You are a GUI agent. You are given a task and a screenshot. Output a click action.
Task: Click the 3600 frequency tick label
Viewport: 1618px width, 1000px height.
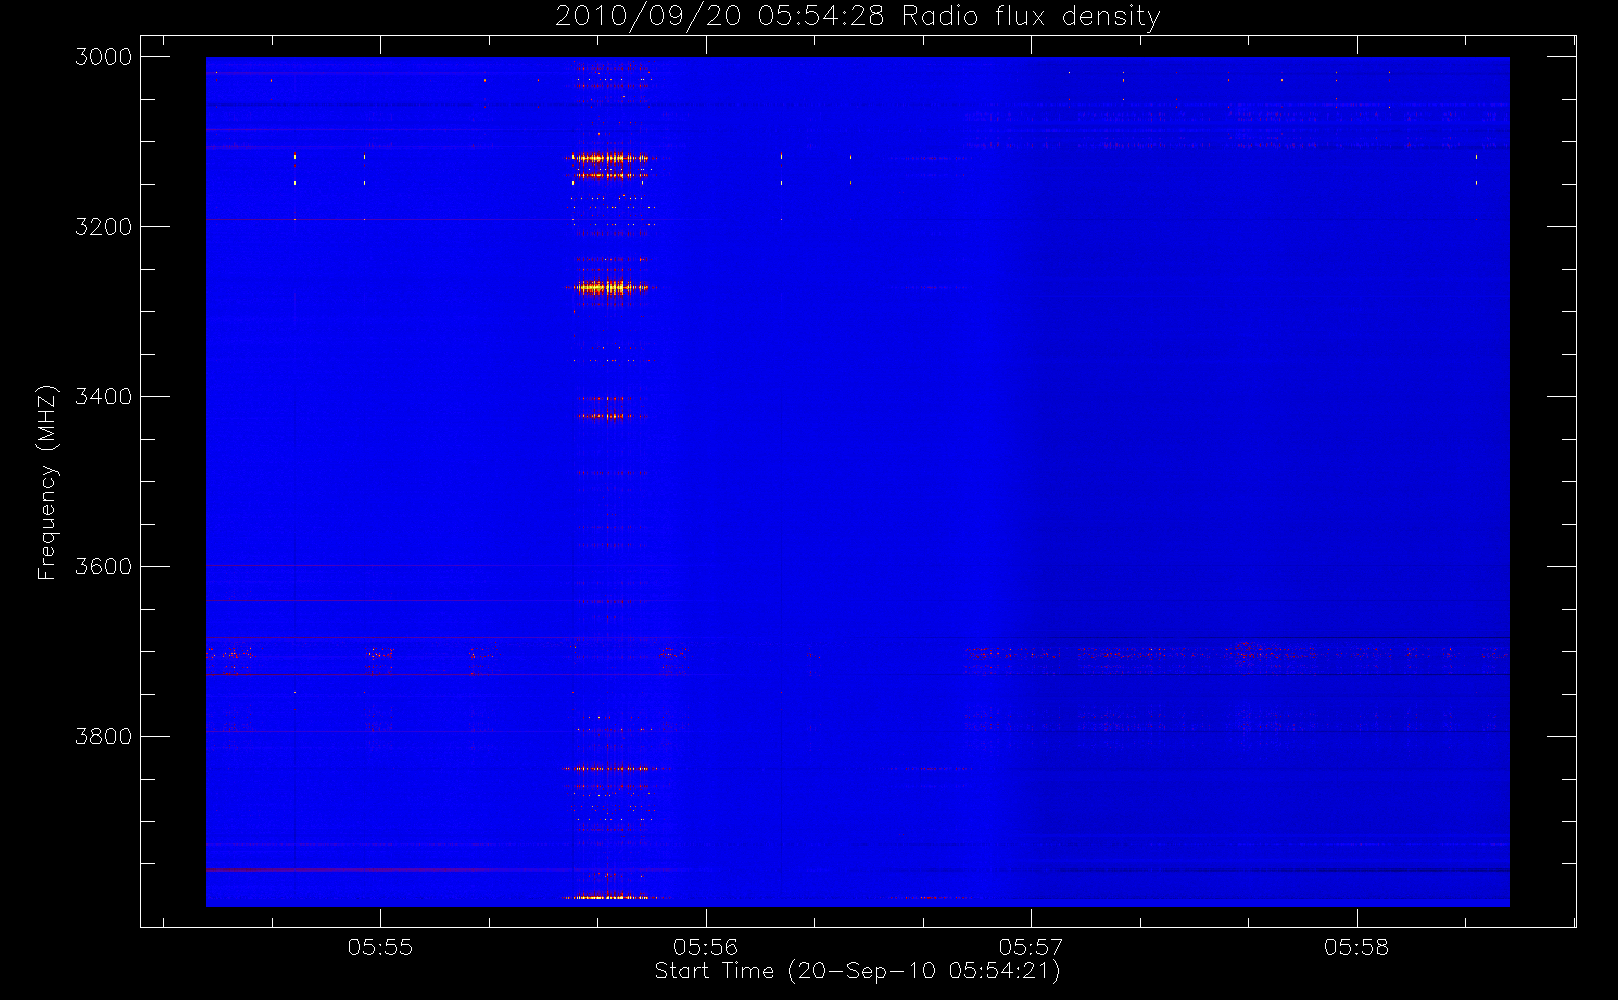click(104, 567)
